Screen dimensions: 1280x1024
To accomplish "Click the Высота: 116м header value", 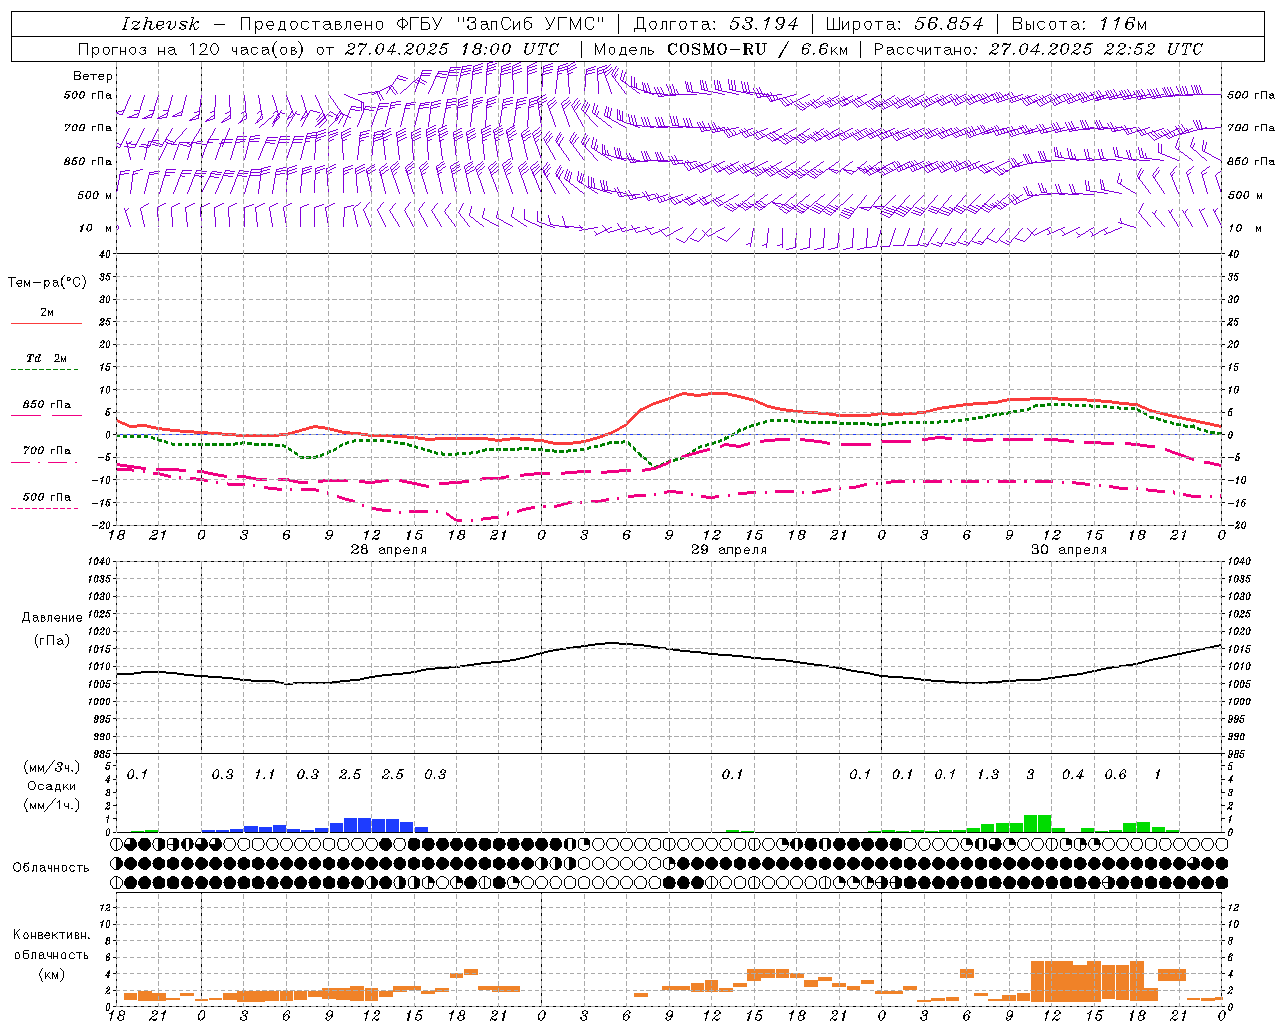I will pos(1079,24).
